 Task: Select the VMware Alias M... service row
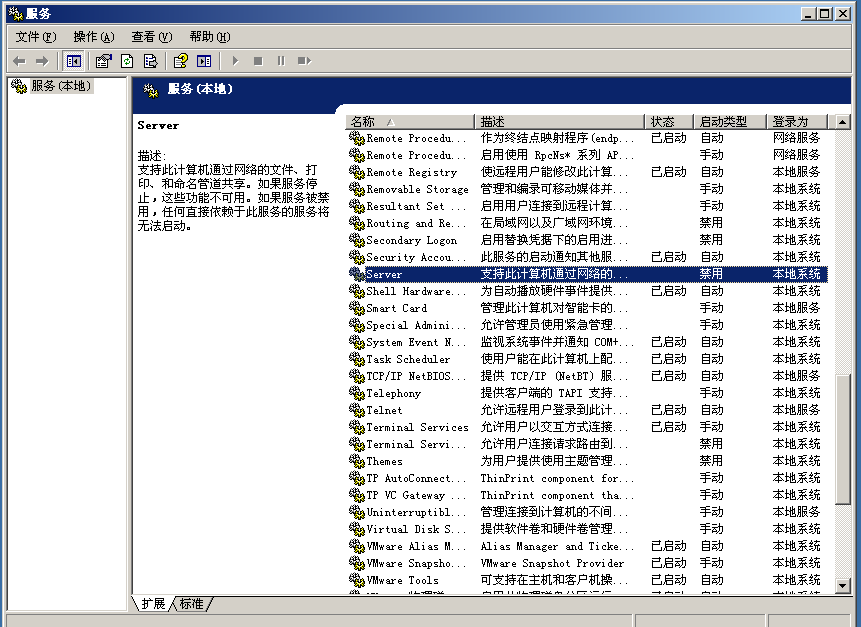pyautogui.click(x=587, y=546)
